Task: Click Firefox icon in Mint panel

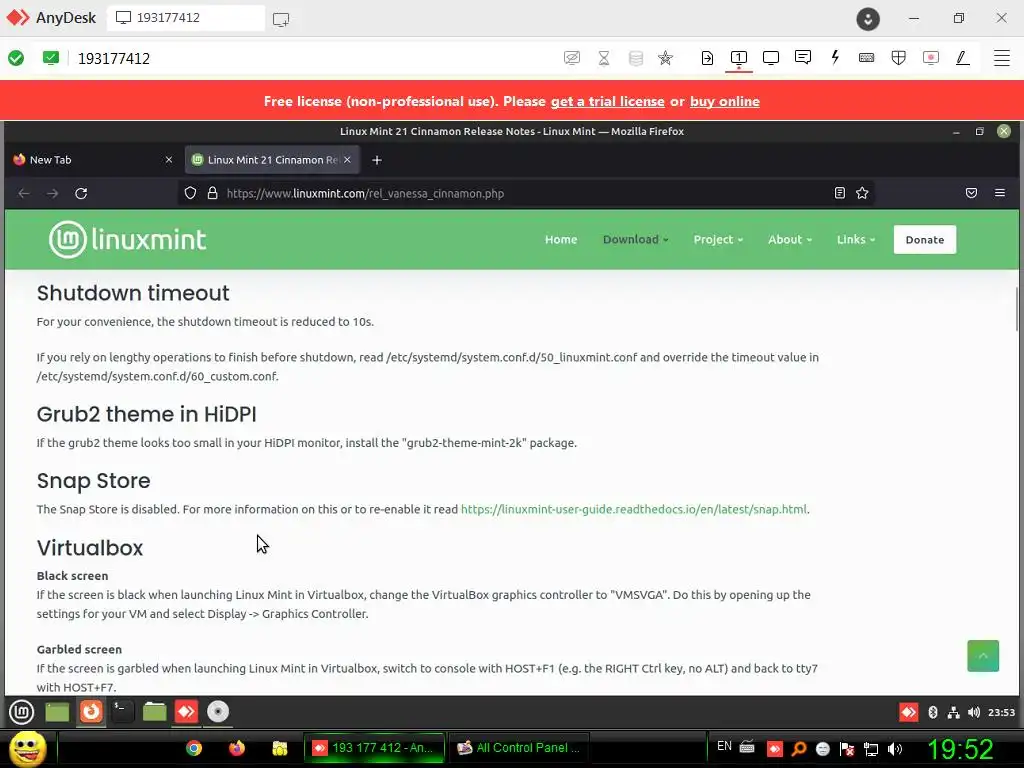Action: pos(91,711)
